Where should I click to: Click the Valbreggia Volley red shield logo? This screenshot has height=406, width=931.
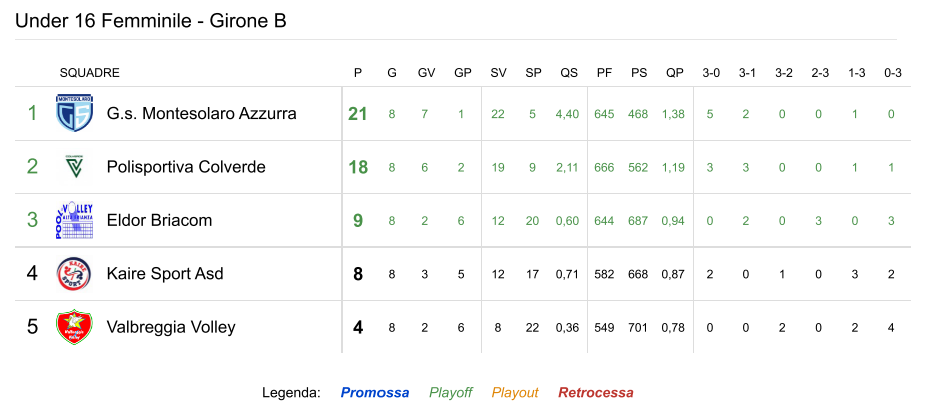point(74,327)
